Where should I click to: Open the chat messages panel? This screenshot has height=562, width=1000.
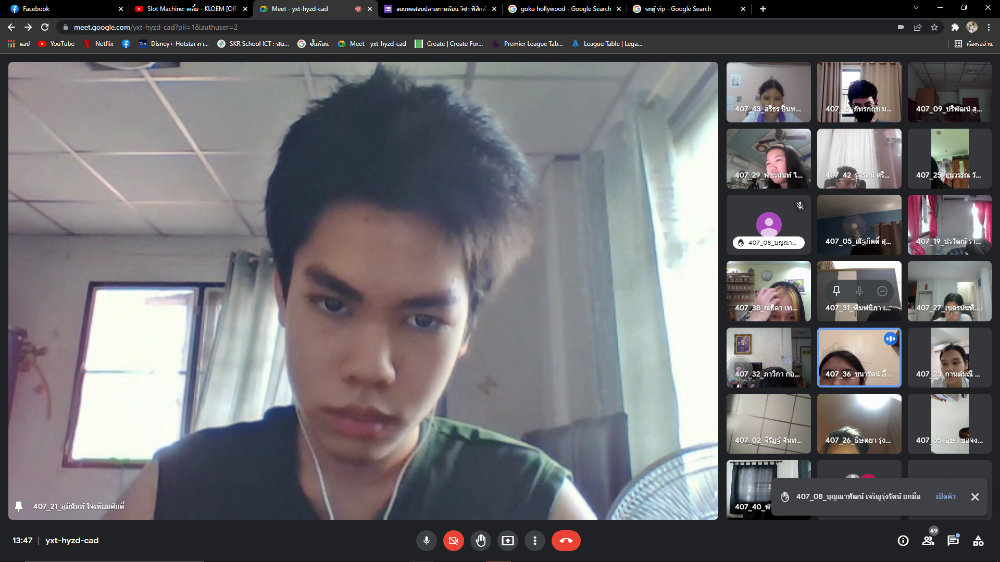(953, 540)
